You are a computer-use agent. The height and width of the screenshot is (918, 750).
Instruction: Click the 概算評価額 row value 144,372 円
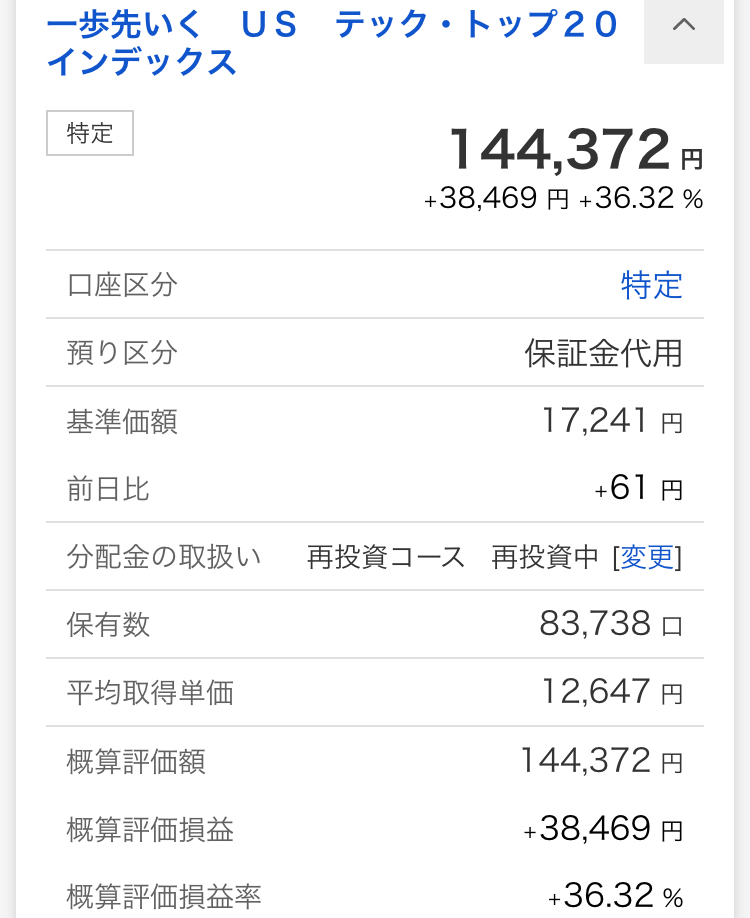click(601, 761)
